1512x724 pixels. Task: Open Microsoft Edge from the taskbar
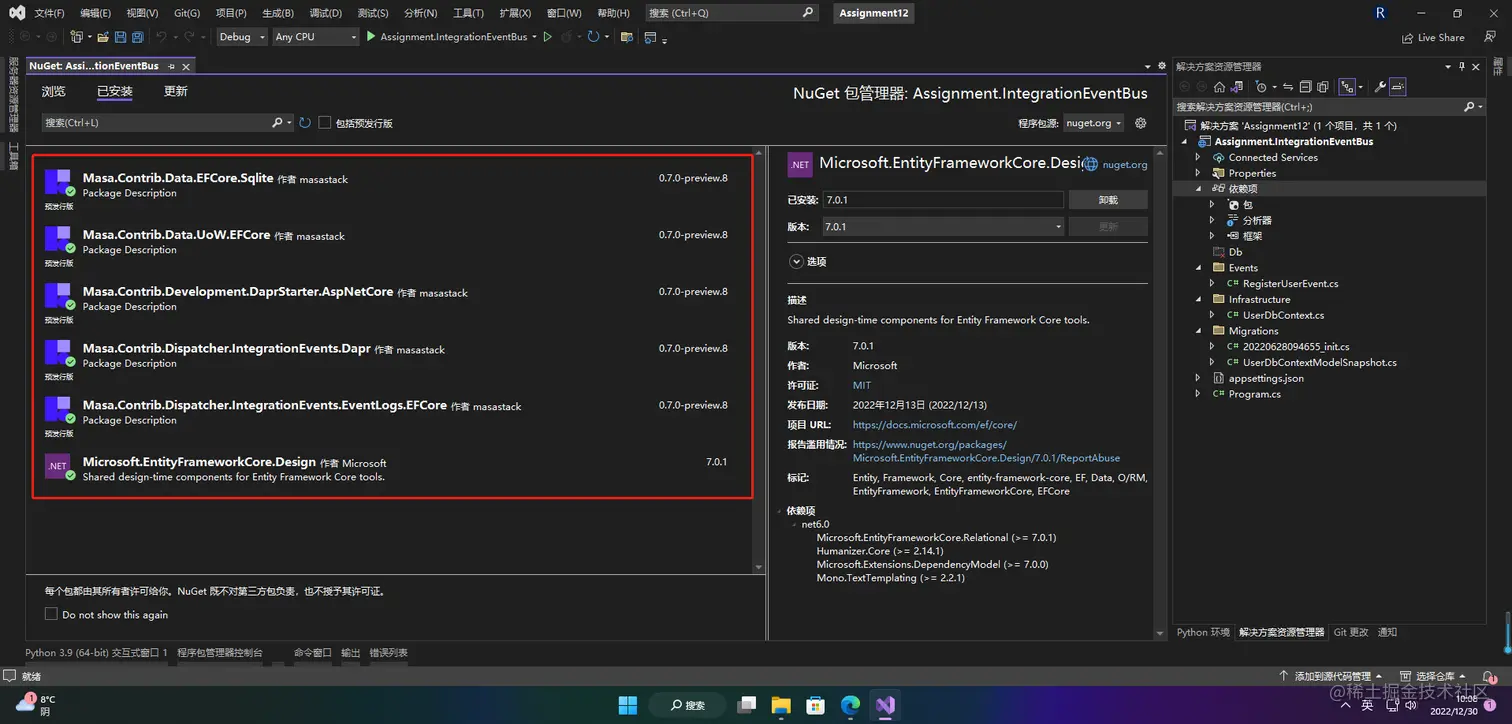point(850,705)
